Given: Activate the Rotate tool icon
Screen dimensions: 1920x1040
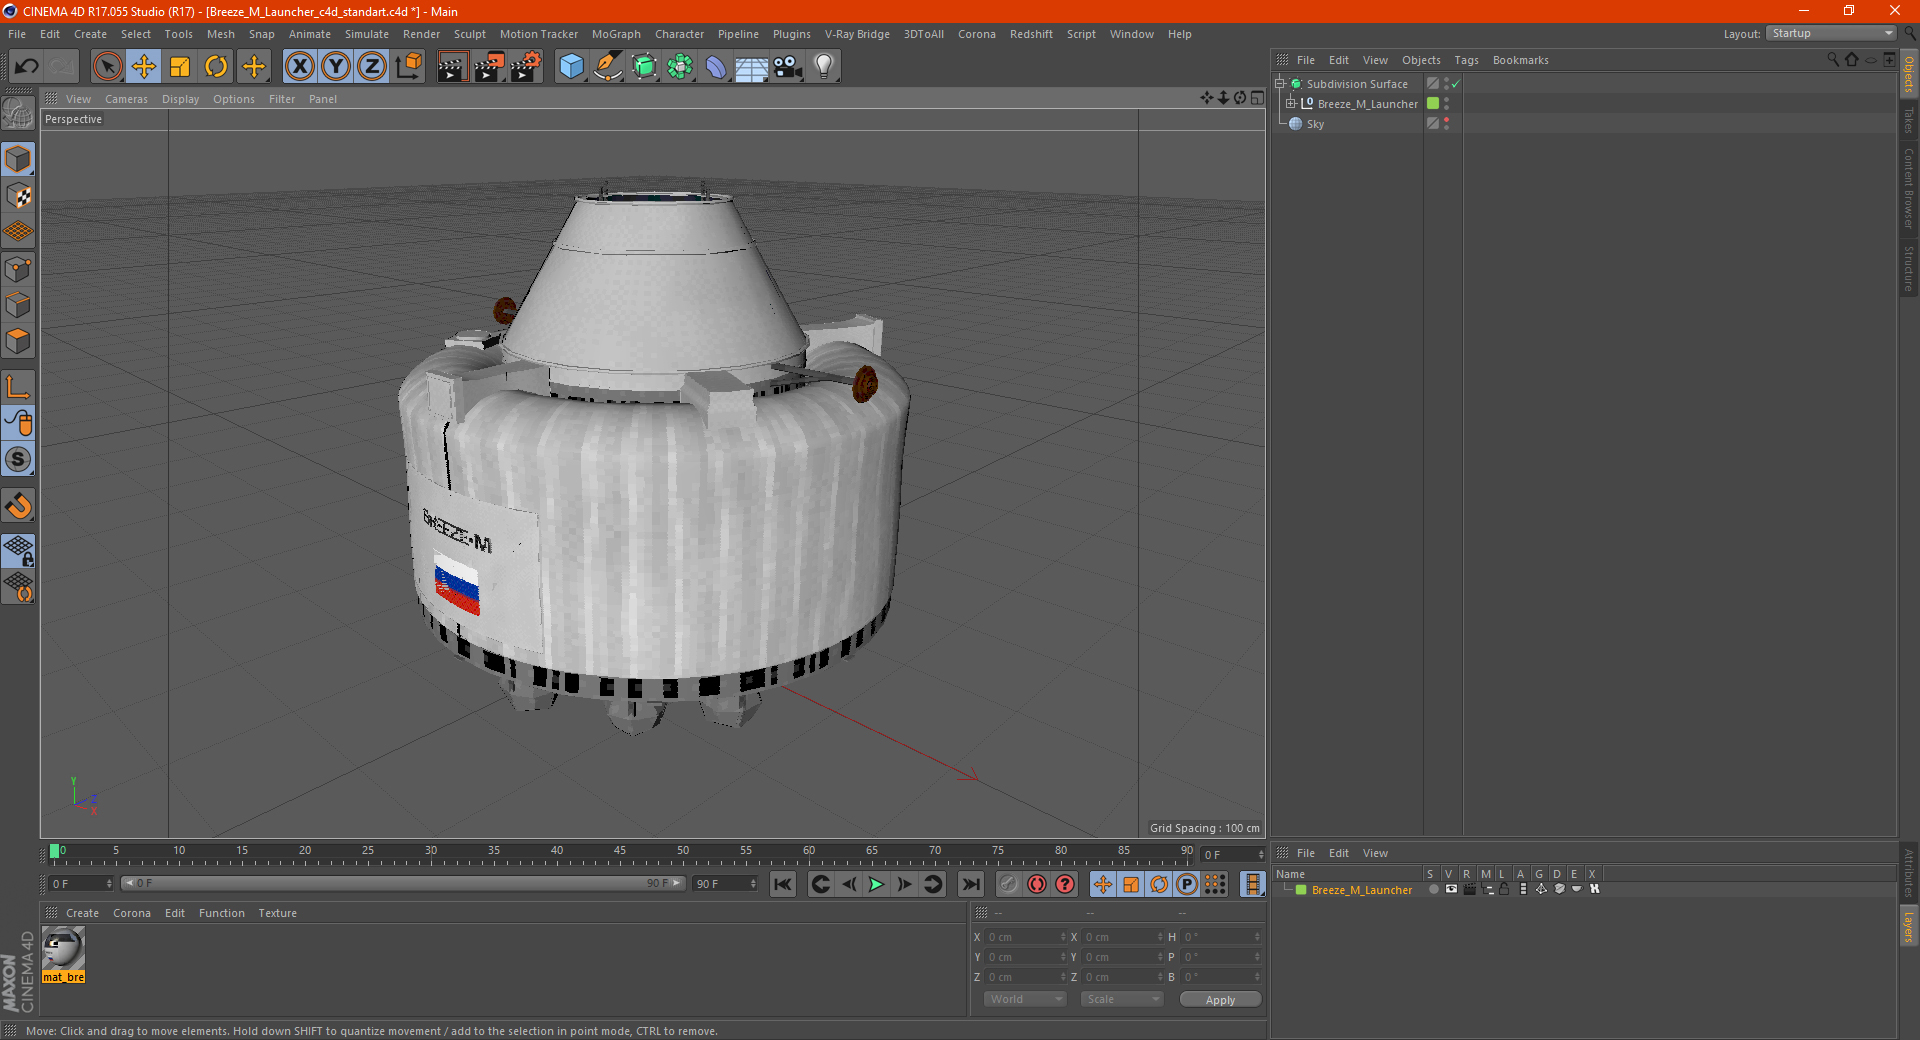Looking at the screenshot, I should pos(216,67).
